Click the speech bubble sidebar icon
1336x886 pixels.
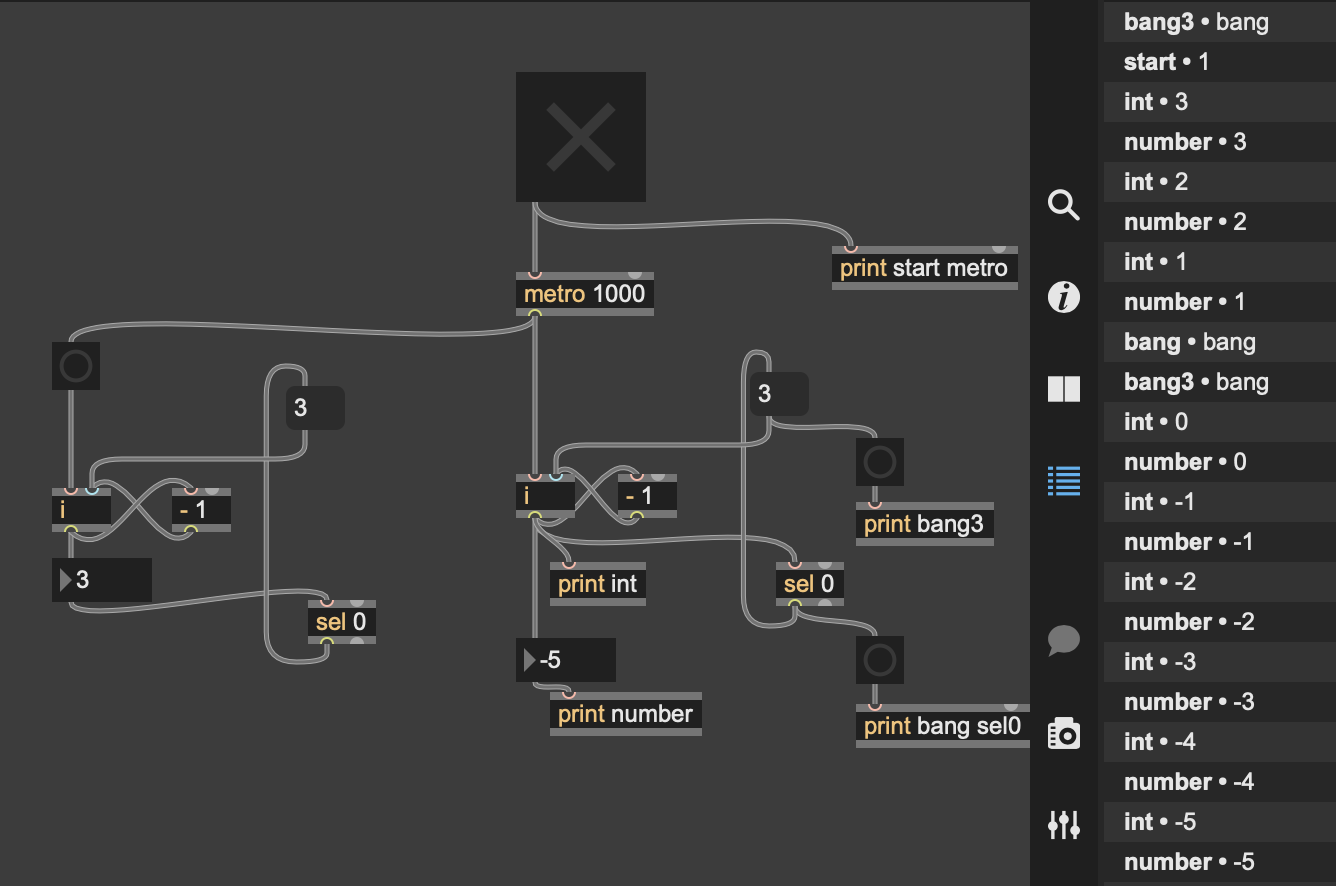pyautogui.click(x=1063, y=640)
